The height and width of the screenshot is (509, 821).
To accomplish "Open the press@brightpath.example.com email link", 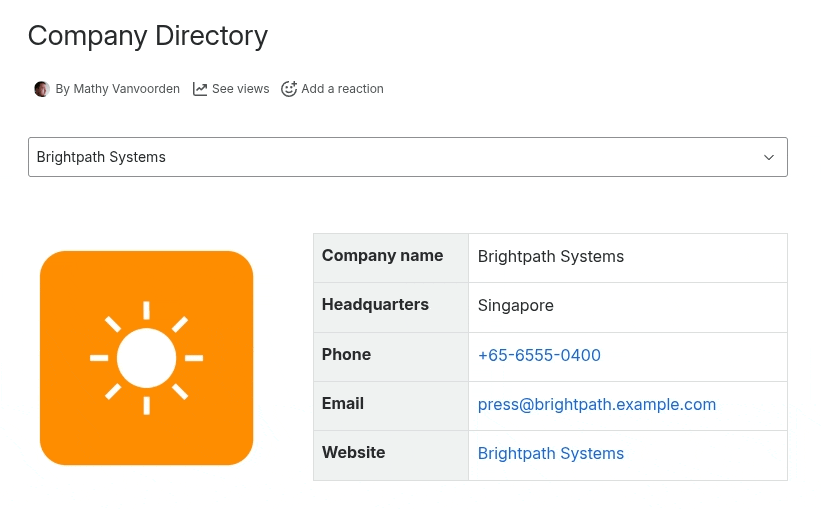I will (596, 404).
